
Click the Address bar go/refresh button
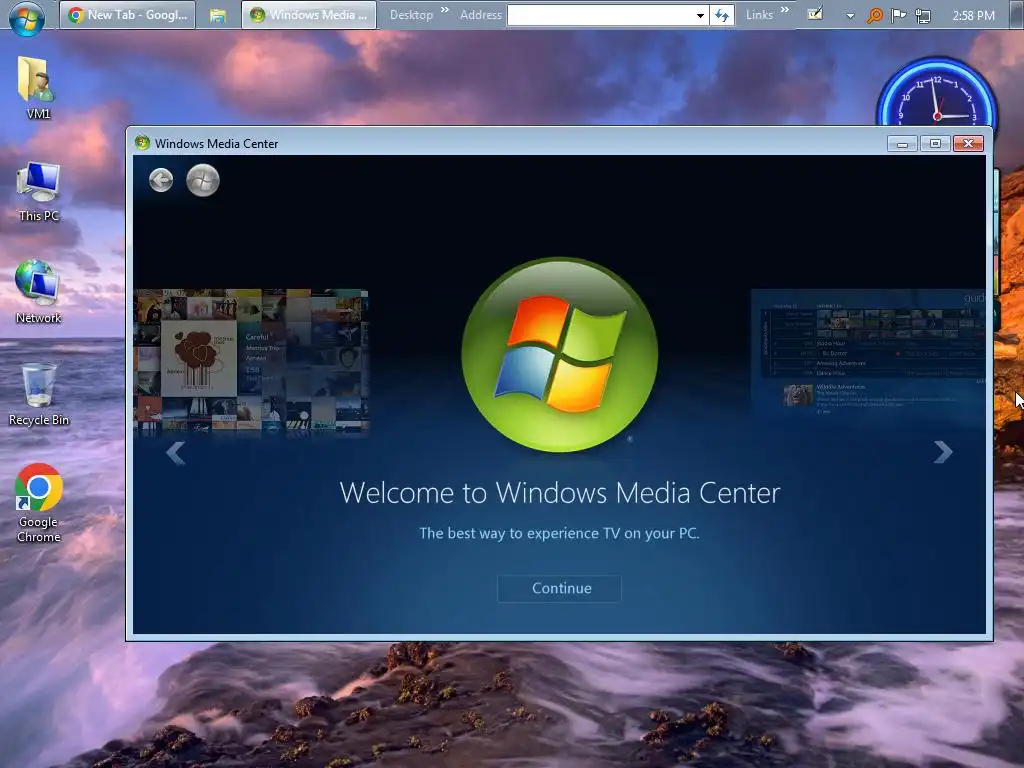click(x=722, y=15)
